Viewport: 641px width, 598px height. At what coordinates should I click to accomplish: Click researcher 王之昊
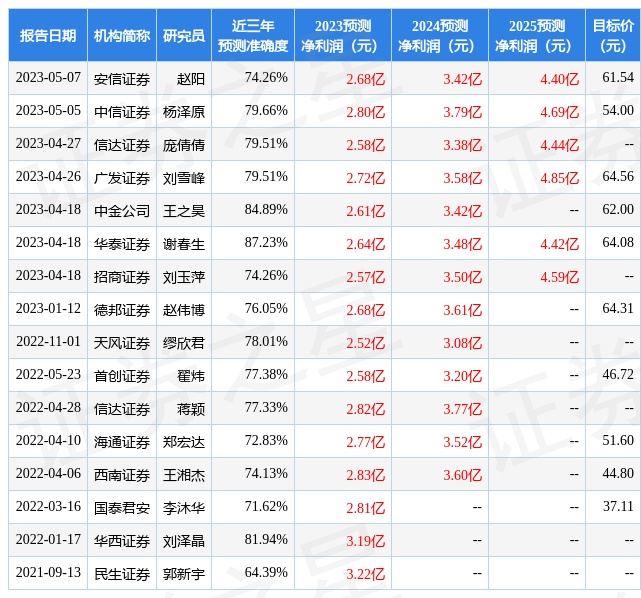tap(184, 211)
